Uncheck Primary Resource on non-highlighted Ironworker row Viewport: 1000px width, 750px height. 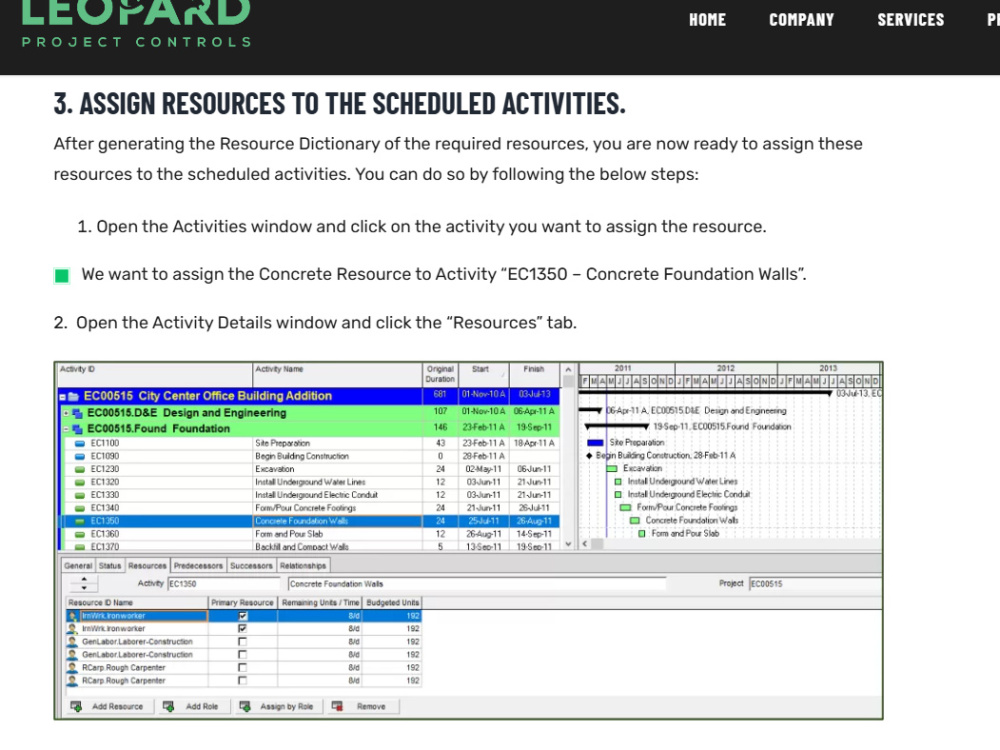pyautogui.click(x=242, y=629)
